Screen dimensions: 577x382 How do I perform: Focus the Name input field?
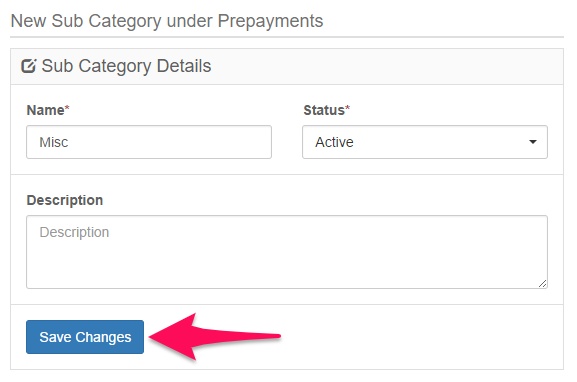pos(149,142)
